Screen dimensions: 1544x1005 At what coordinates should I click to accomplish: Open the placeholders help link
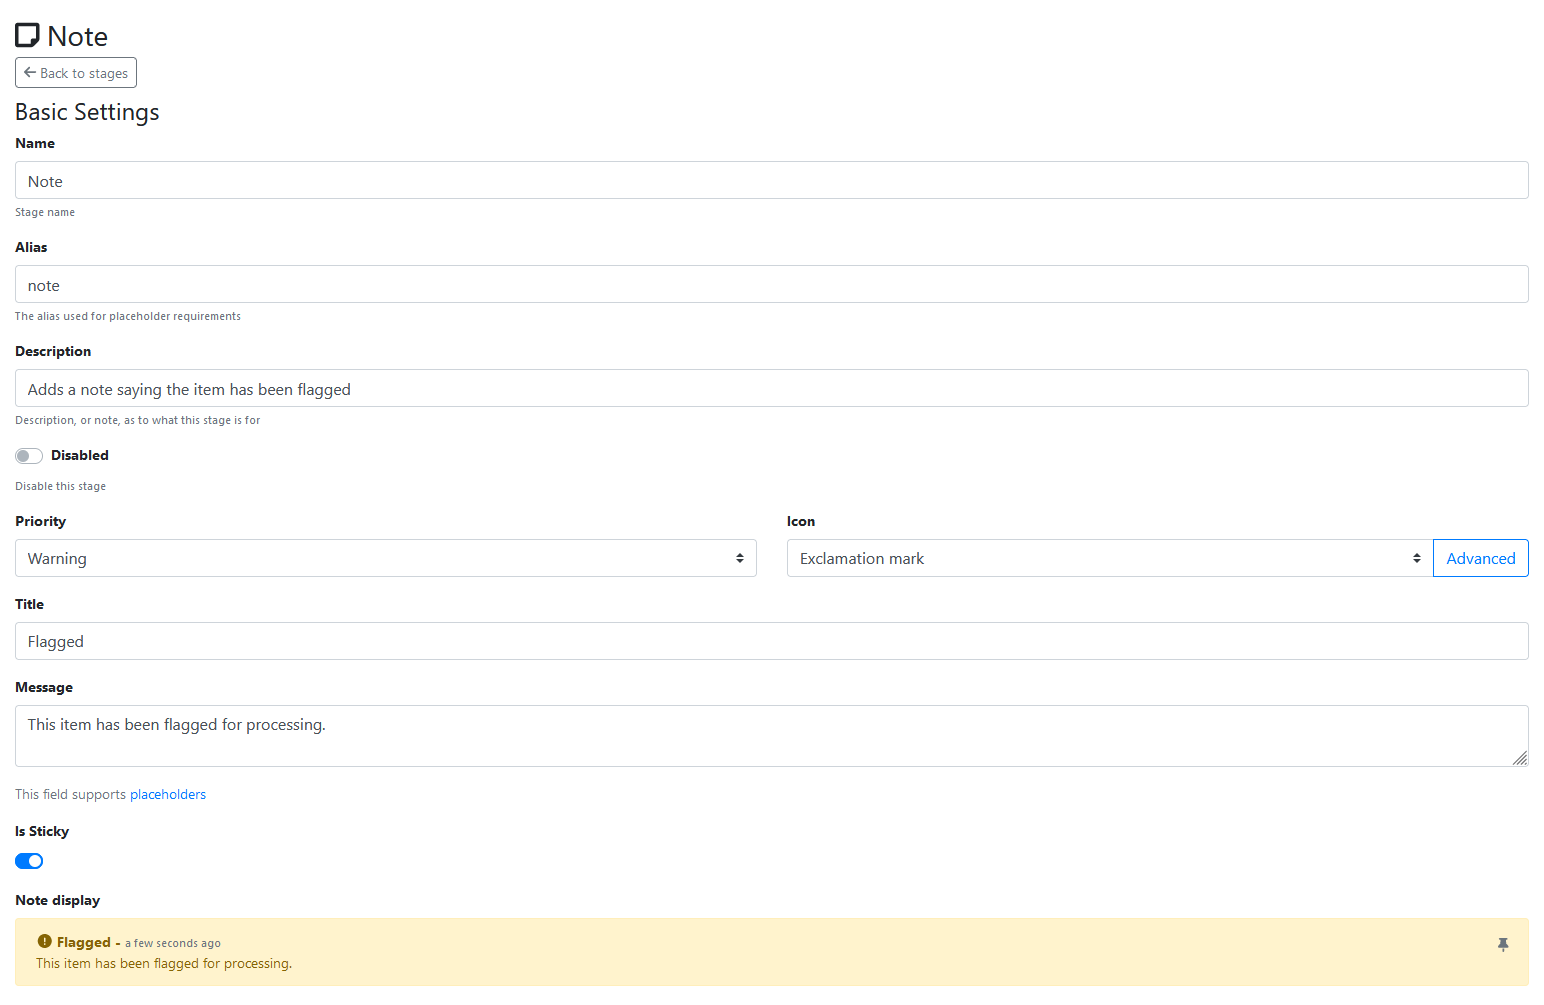click(x=168, y=794)
